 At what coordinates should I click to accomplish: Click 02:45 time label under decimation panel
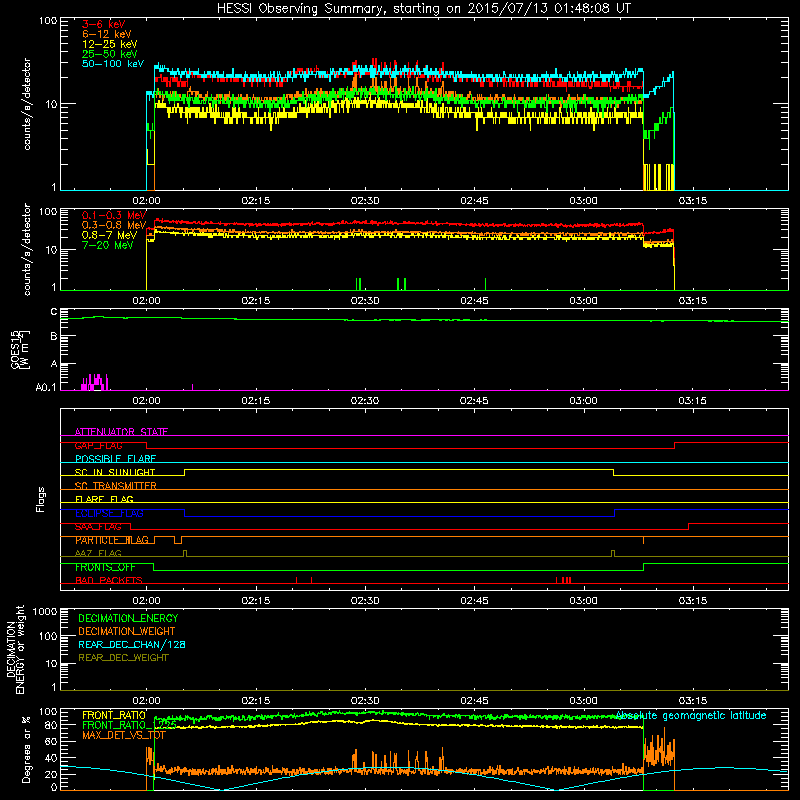(x=474, y=701)
